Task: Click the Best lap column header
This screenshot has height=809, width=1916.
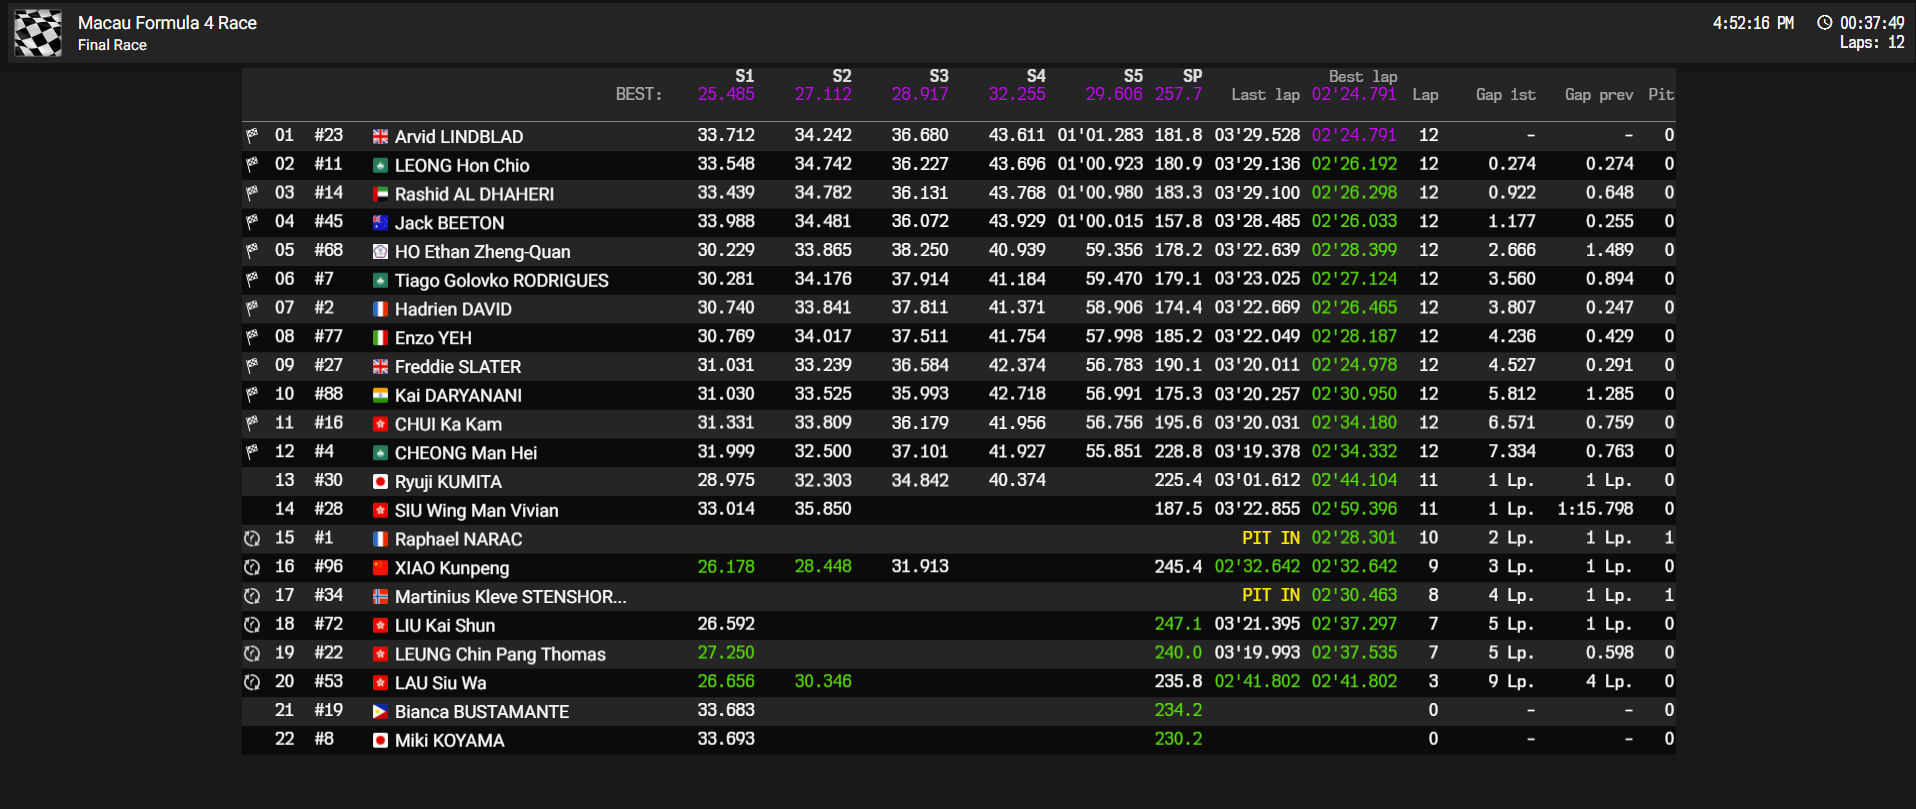Action: [1363, 77]
